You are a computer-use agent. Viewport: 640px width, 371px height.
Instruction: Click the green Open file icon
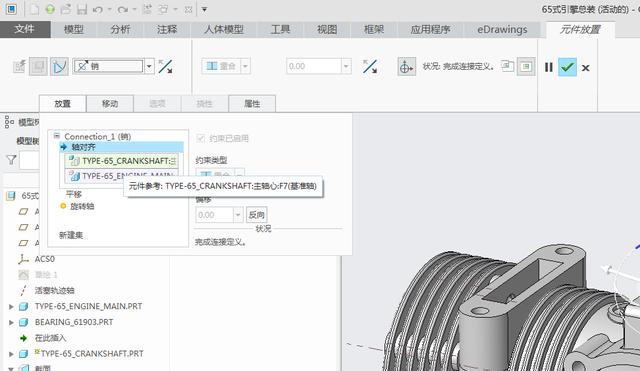click(50, 9)
